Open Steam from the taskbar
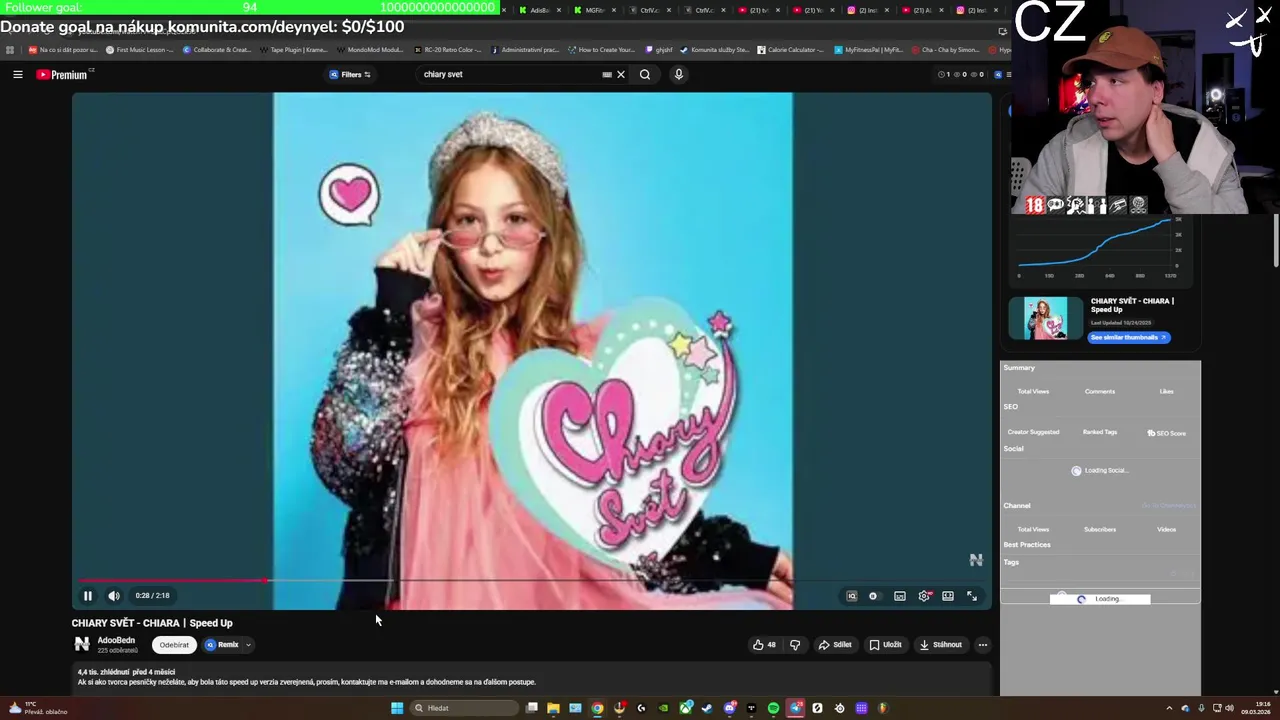The width and height of the screenshot is (1280, 720). tap(707, 708)
